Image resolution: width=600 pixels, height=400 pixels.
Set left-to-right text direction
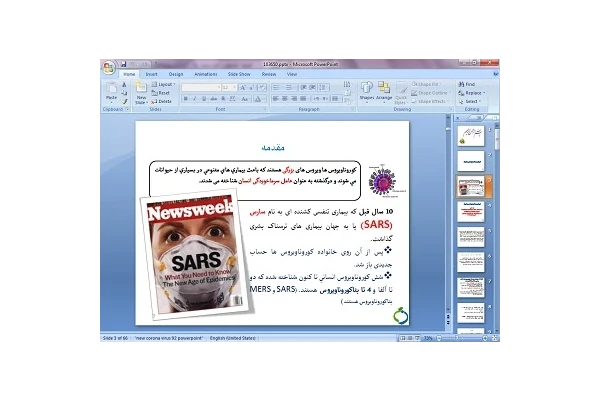click(316, 99)
